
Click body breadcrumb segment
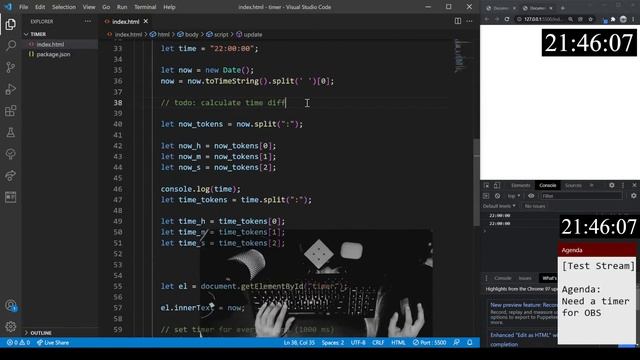click(188, 35)
